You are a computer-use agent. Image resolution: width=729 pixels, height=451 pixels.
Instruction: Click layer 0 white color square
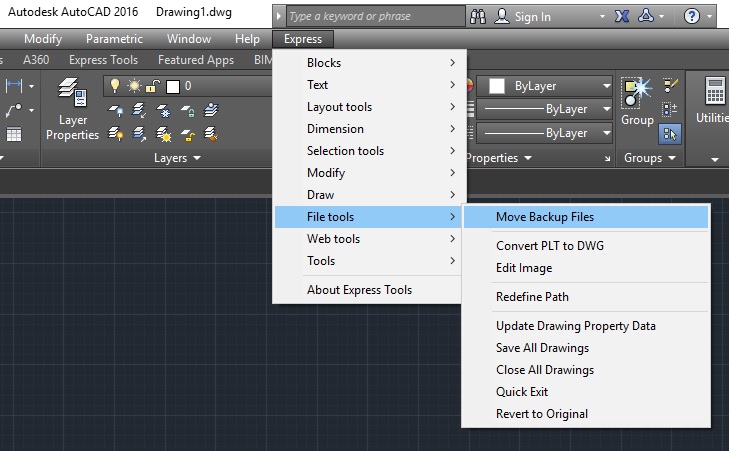[173, 86]
